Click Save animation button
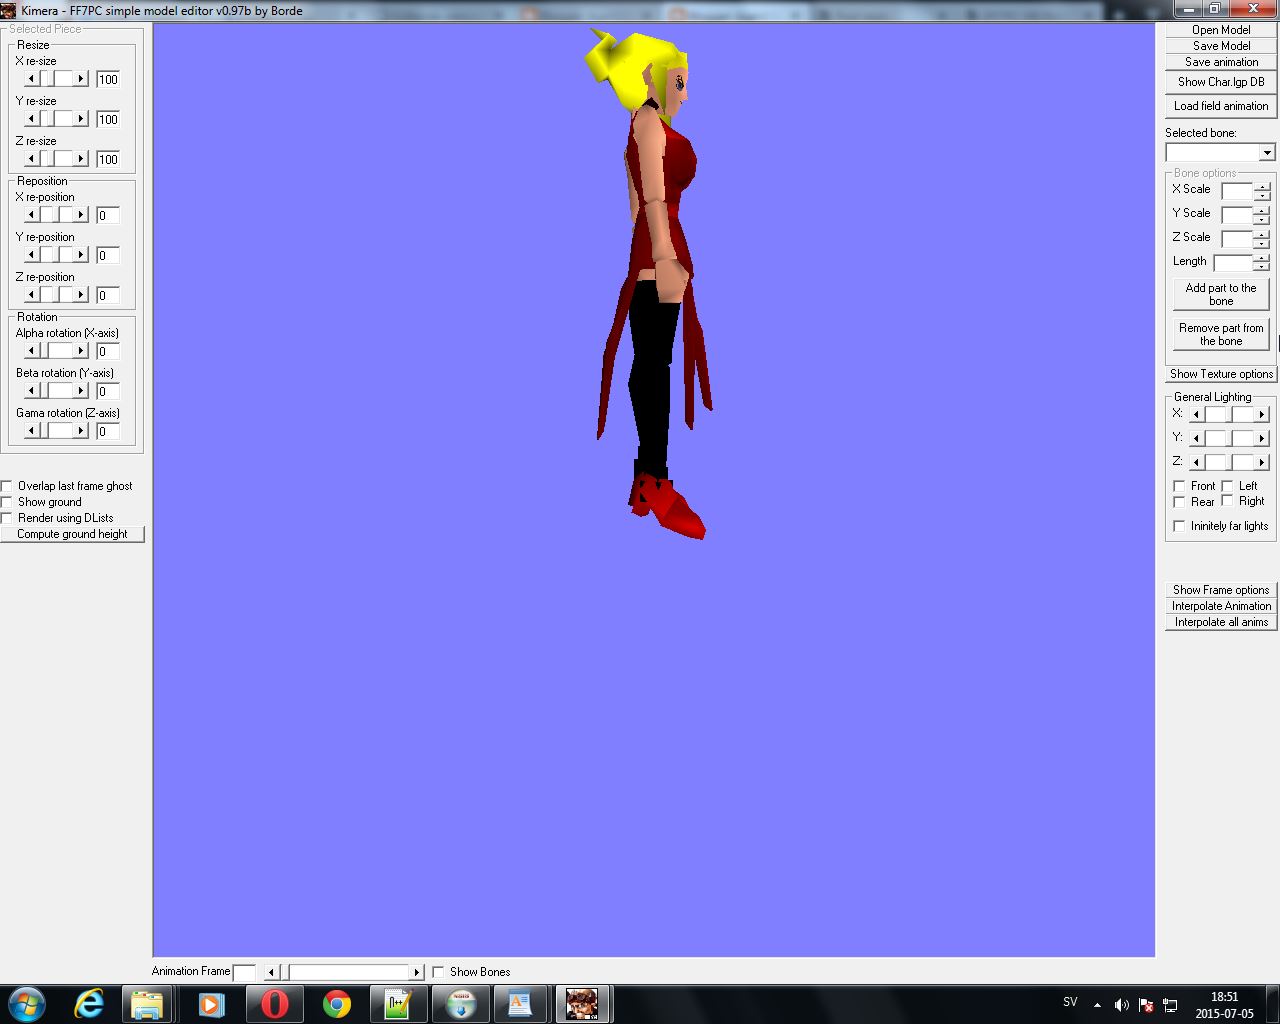Screen dimensions: 1280x1024 click(1221, 62)
